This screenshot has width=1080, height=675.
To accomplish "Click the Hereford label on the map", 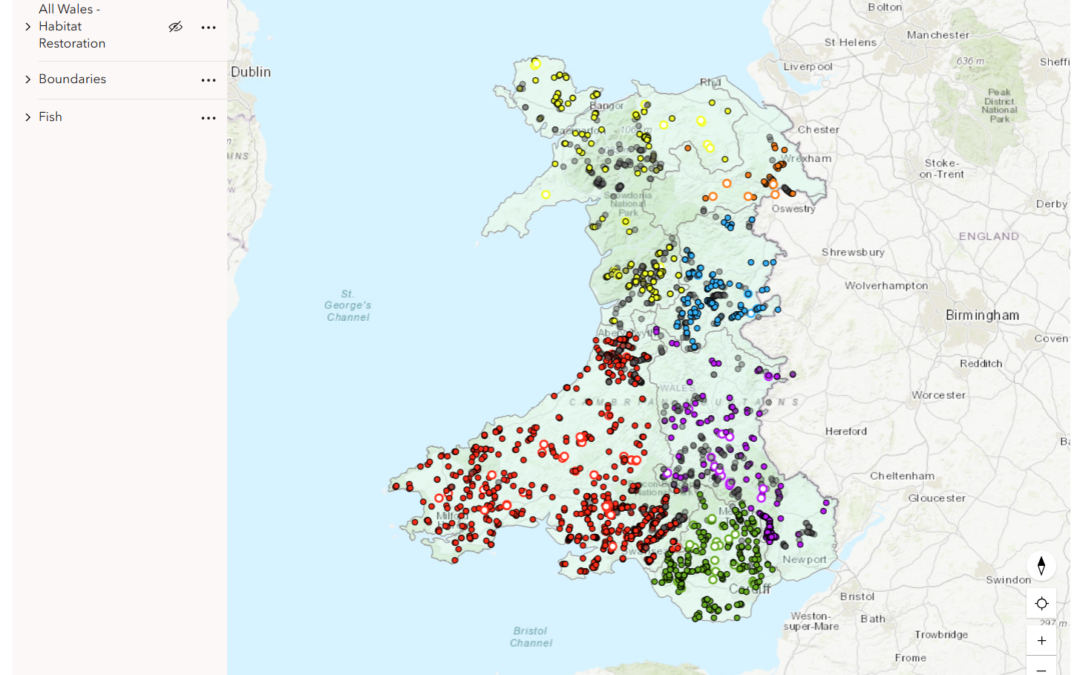I will coord(846,432).
